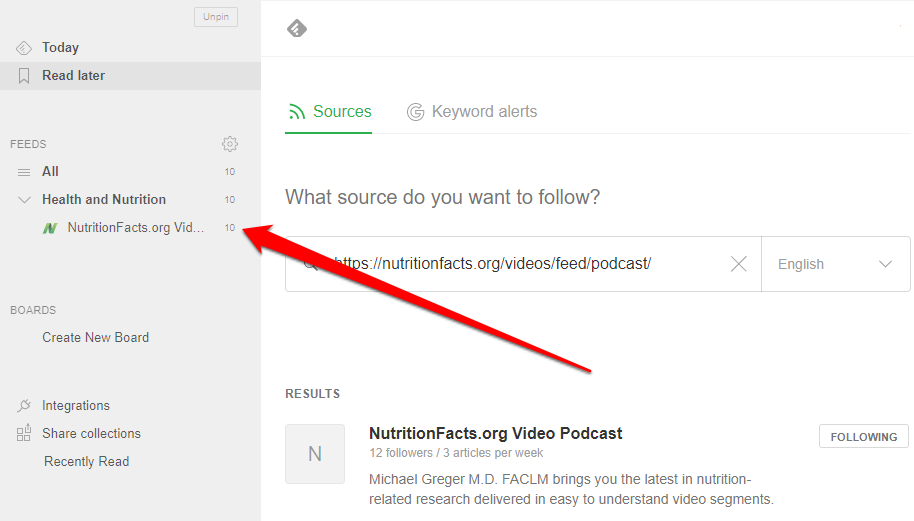Clear the search field with X icon

pos(738,264)
